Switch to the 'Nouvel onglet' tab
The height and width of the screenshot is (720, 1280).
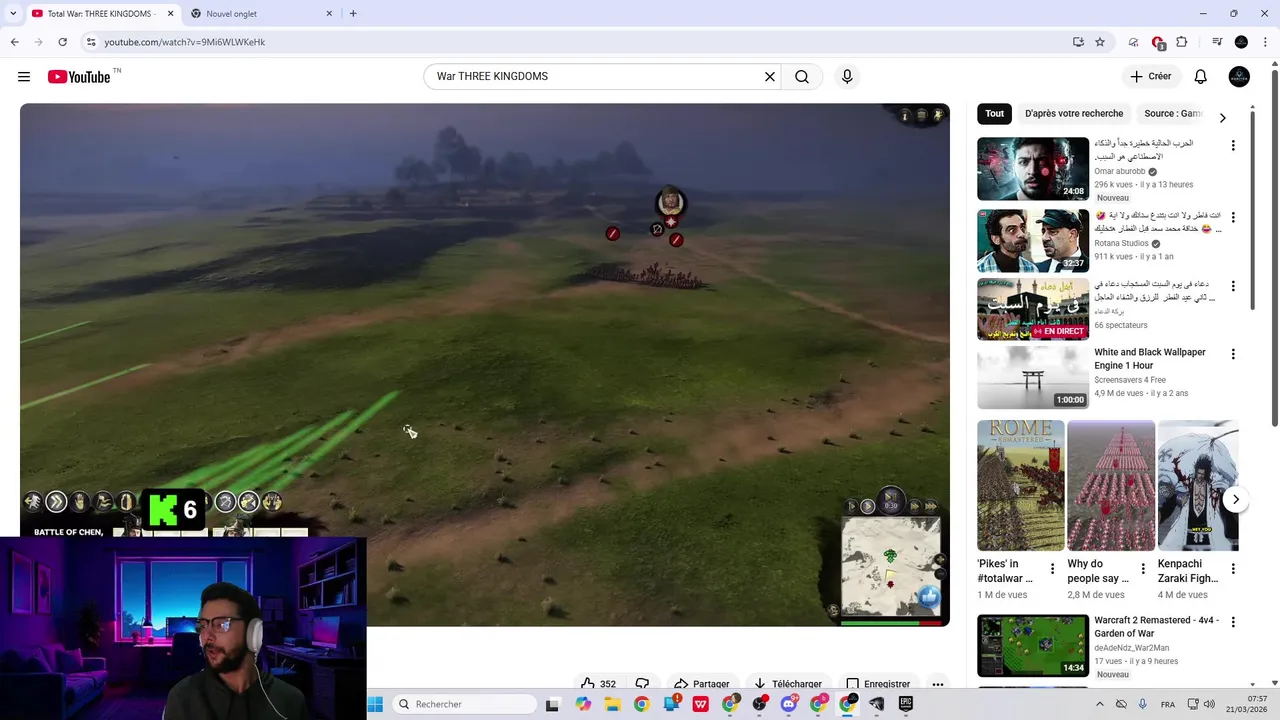[x=262, y=14]
